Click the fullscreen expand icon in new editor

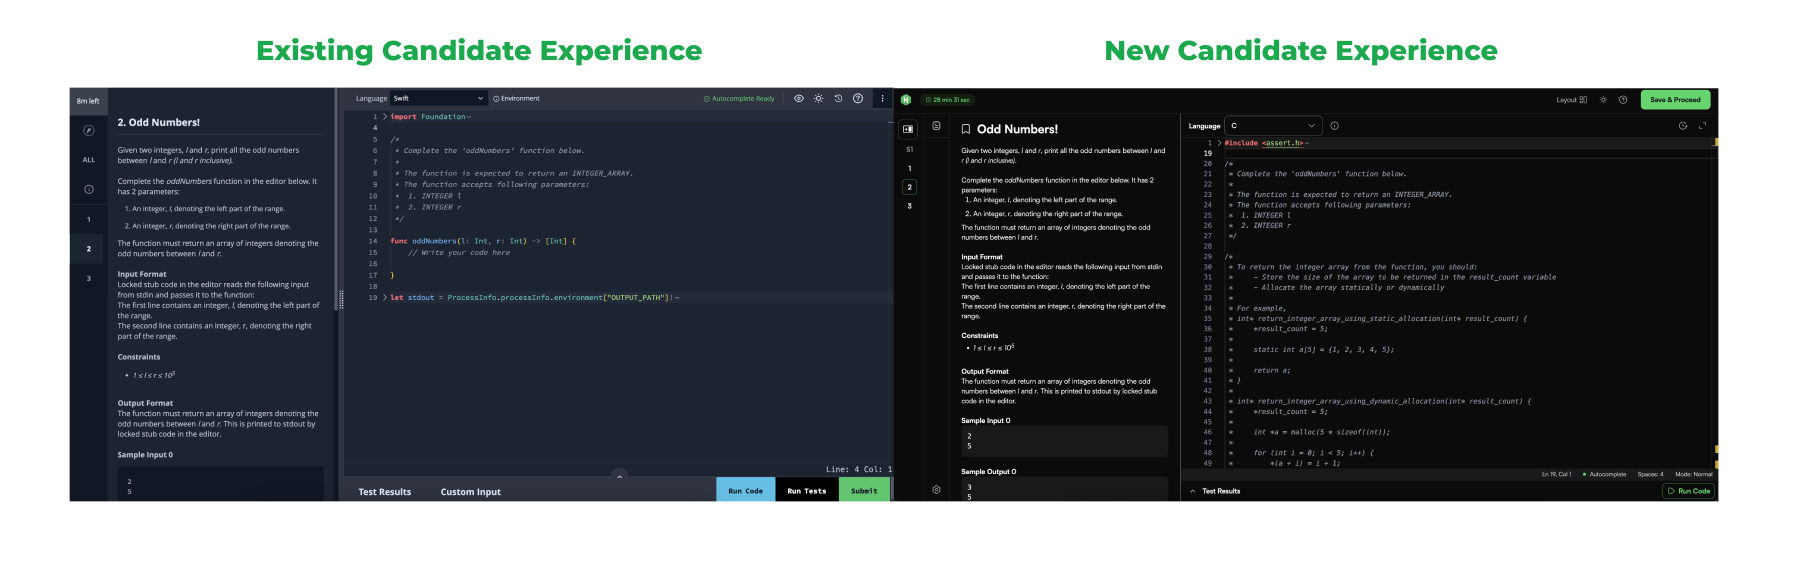tap(1702, 126)
